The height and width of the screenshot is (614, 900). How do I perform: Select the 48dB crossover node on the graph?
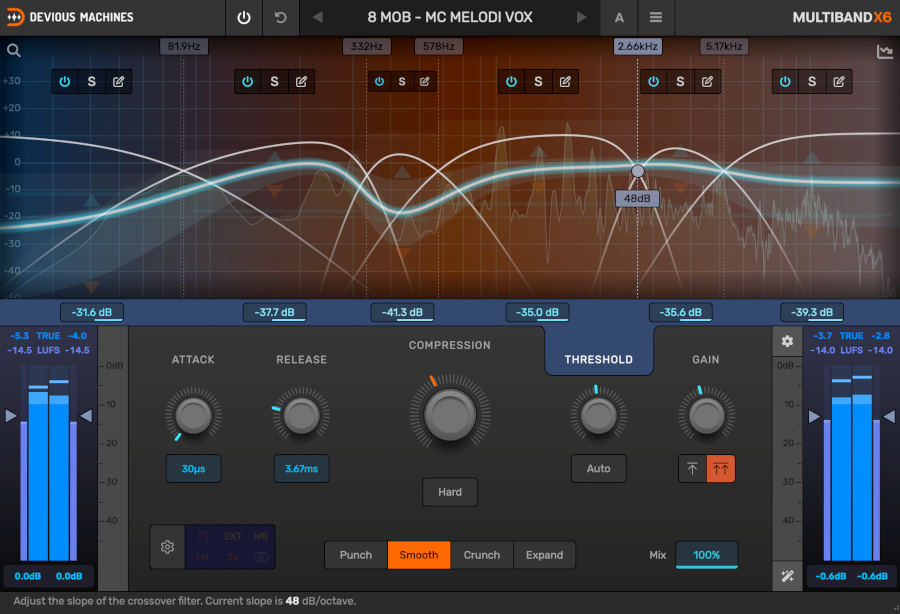637,170
